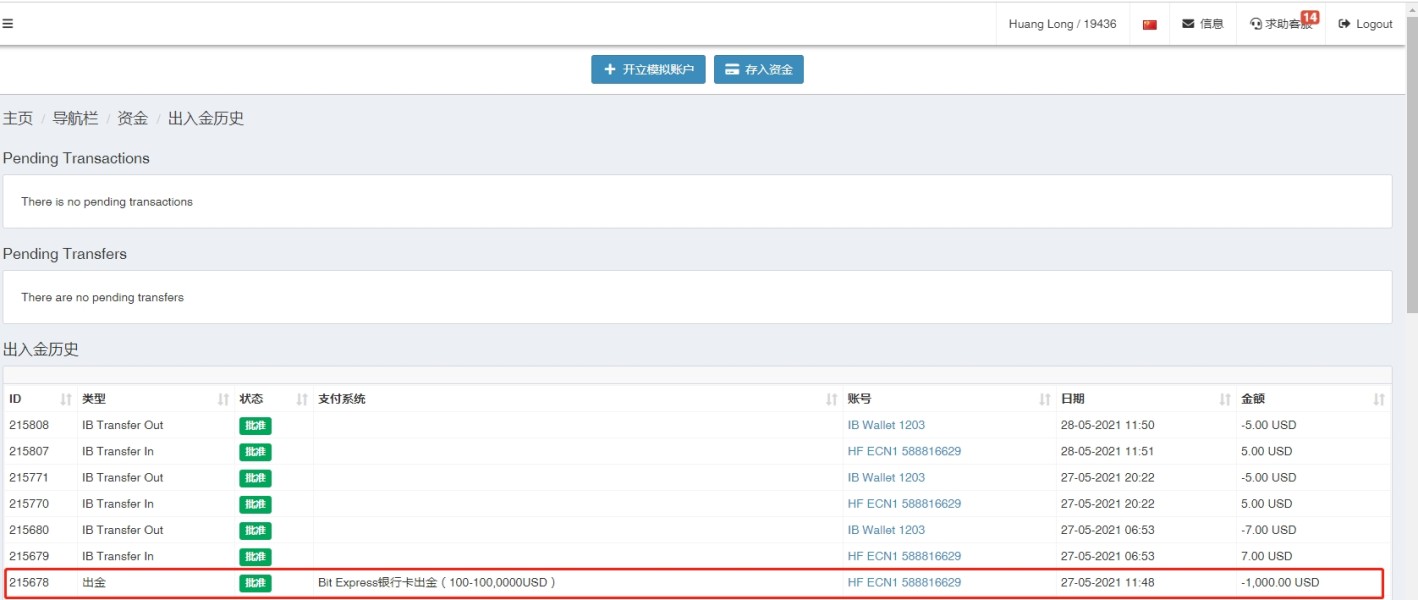Click 出金 type cell in row 215678

(x=94, y=582)
